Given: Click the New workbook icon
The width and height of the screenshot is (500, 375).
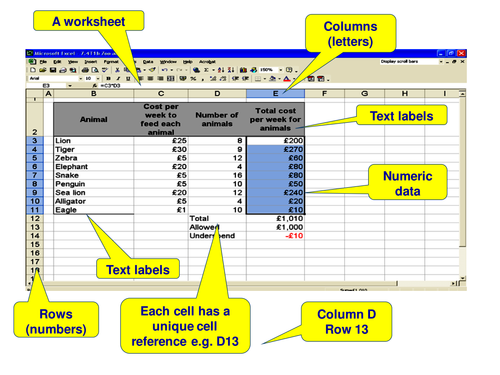Looking at the screenshot, I should click(33, 70).
